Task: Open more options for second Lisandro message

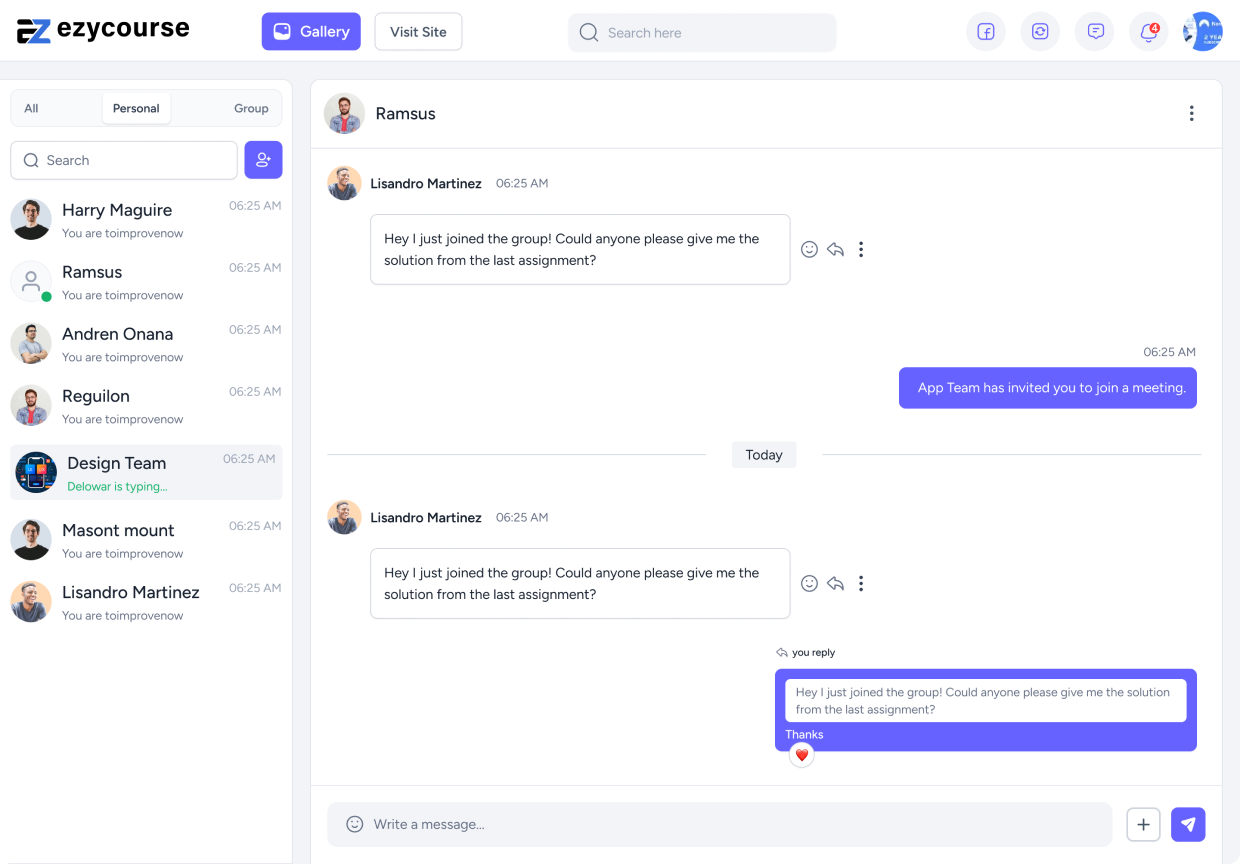Action: coord(861,583)
